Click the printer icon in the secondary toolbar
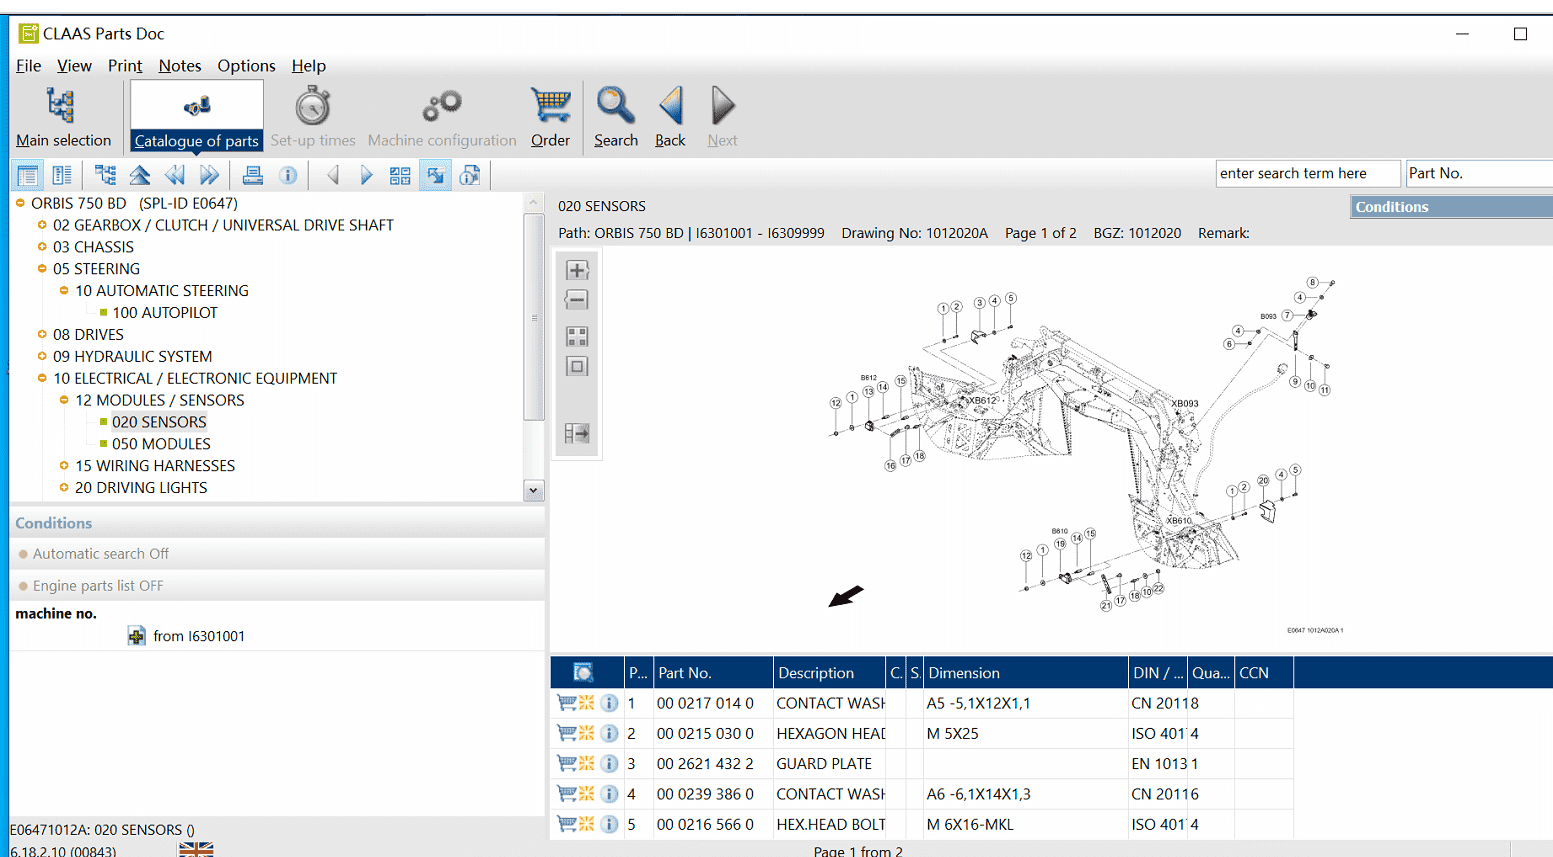This screenshot has width=1553, height=857. (x=253, y=176)
